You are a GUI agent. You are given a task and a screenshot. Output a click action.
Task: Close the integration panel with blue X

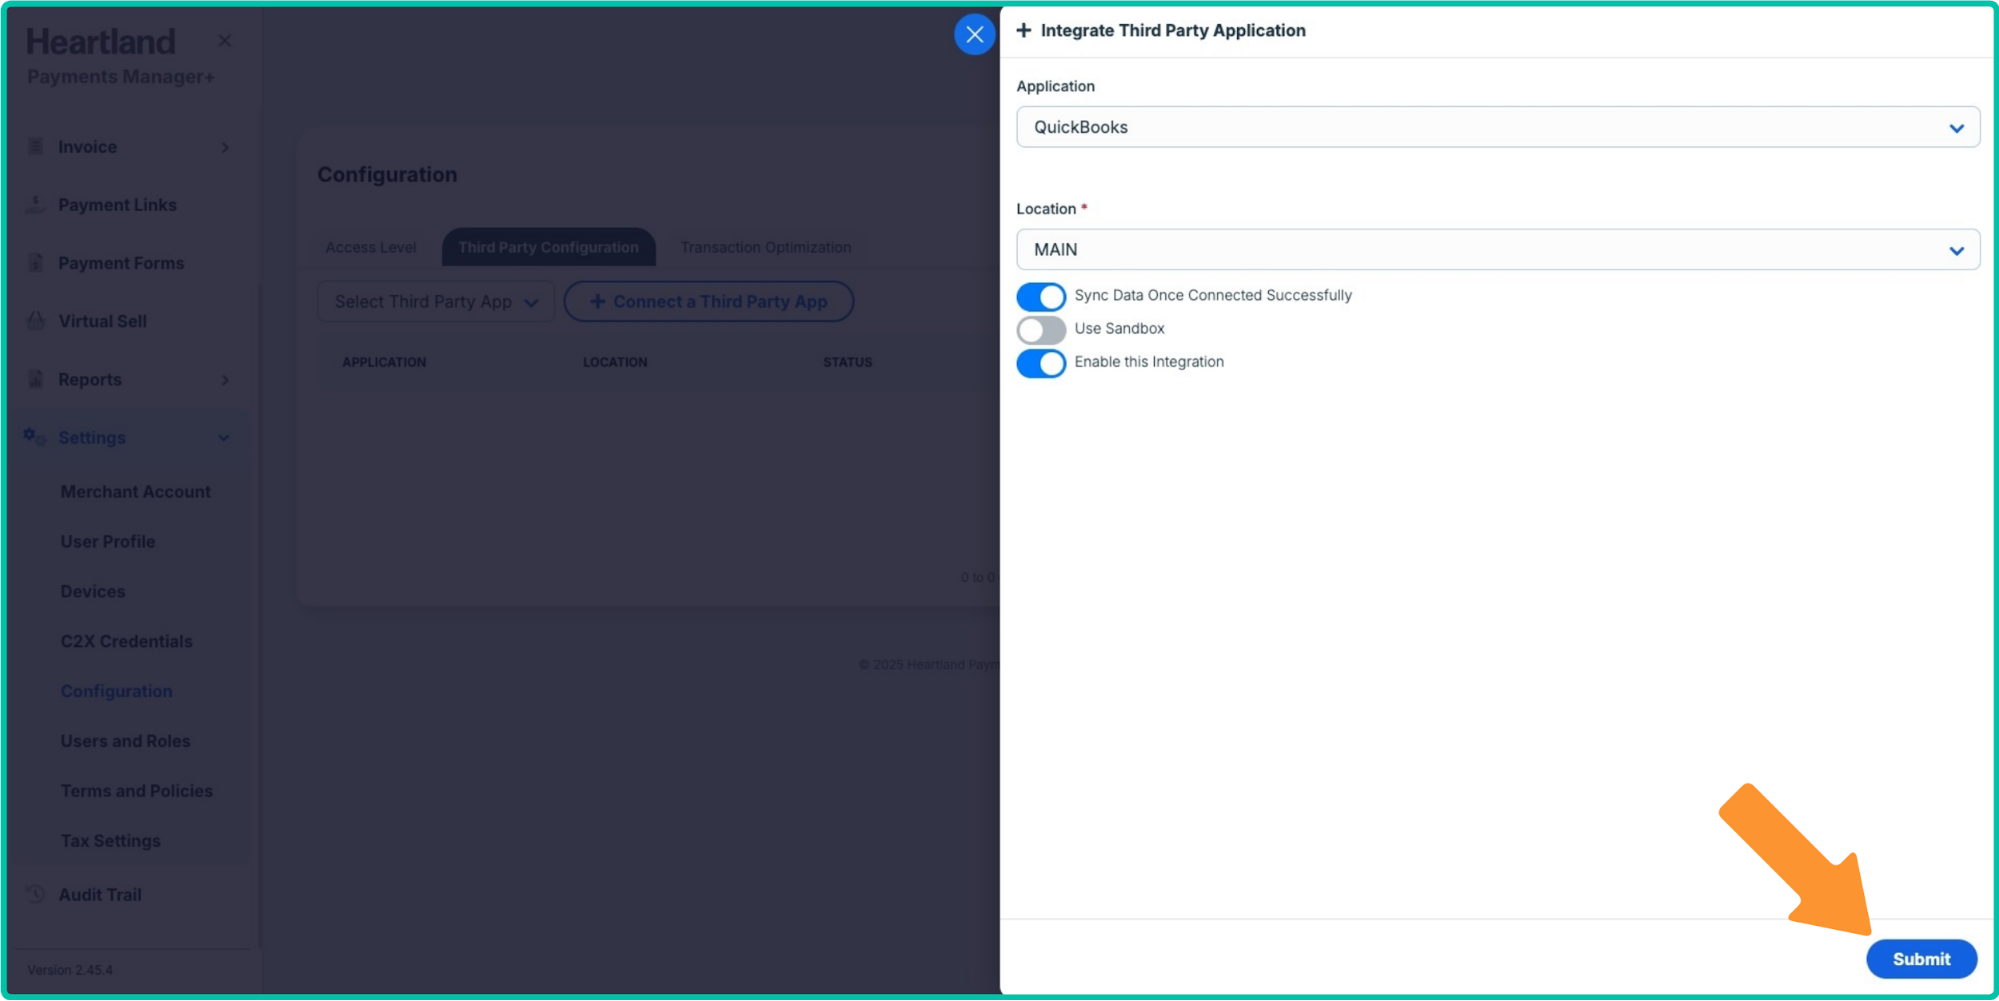point(974,34)
